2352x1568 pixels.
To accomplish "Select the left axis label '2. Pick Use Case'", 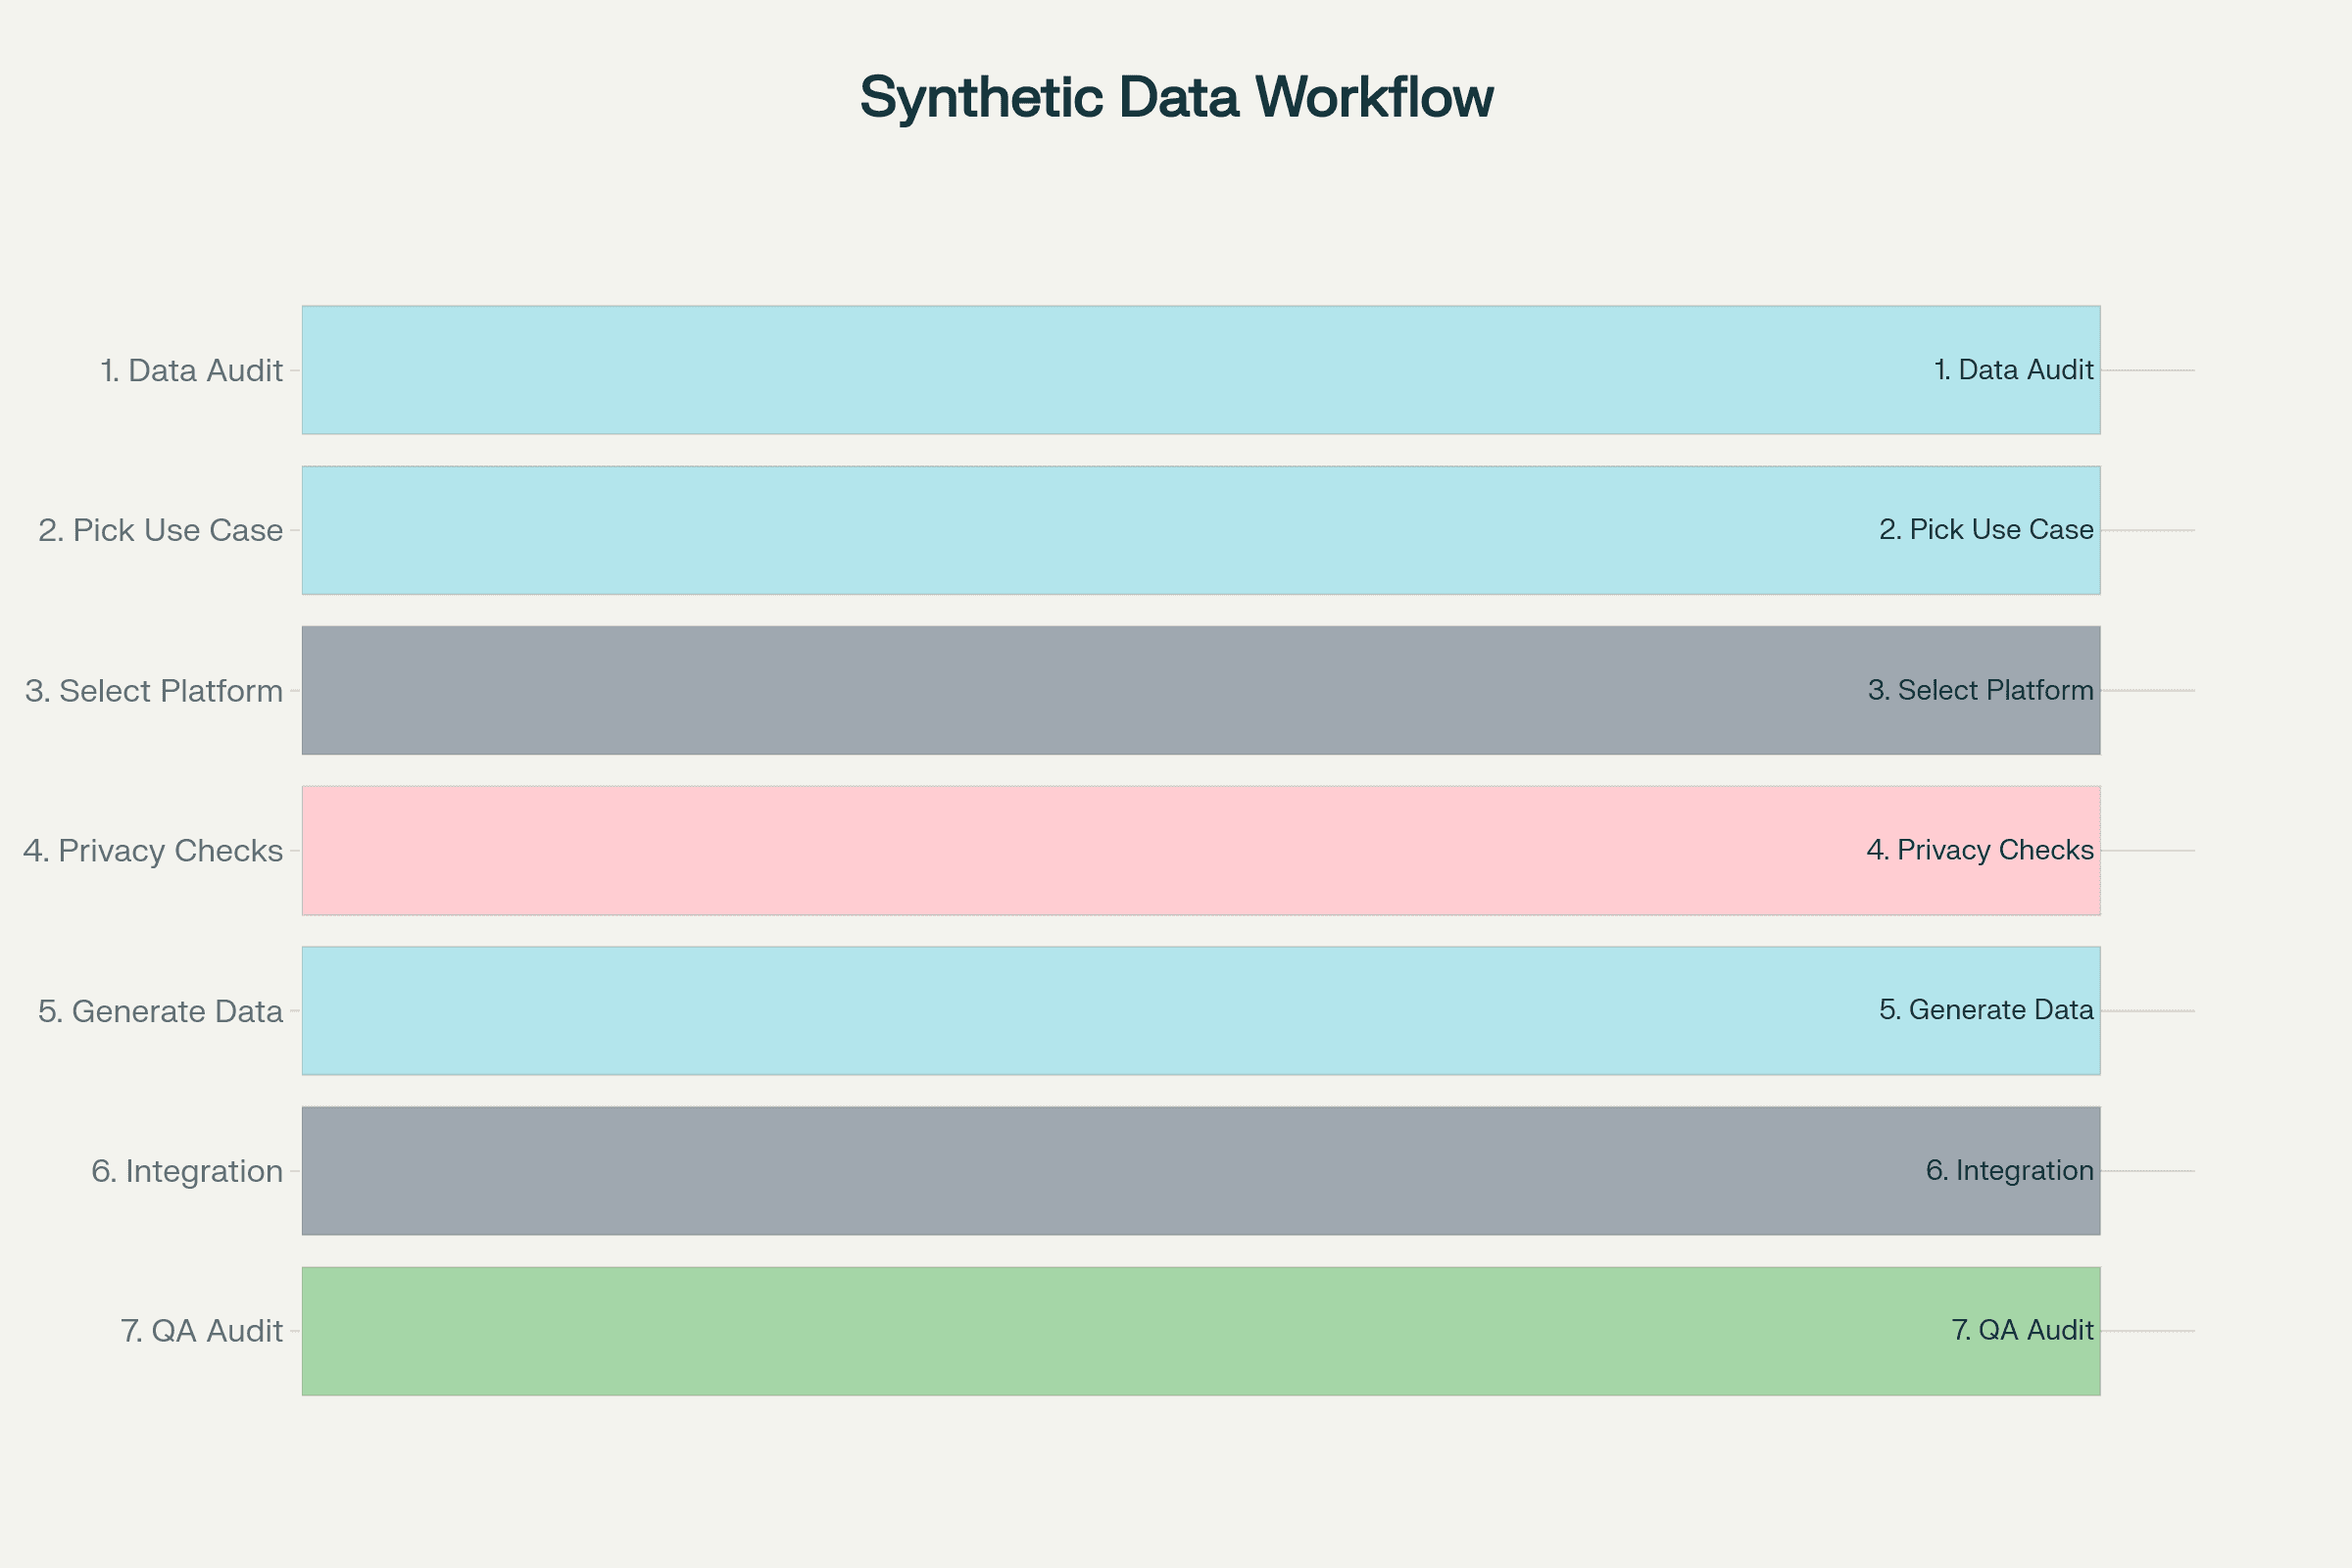I will [161, 531].
